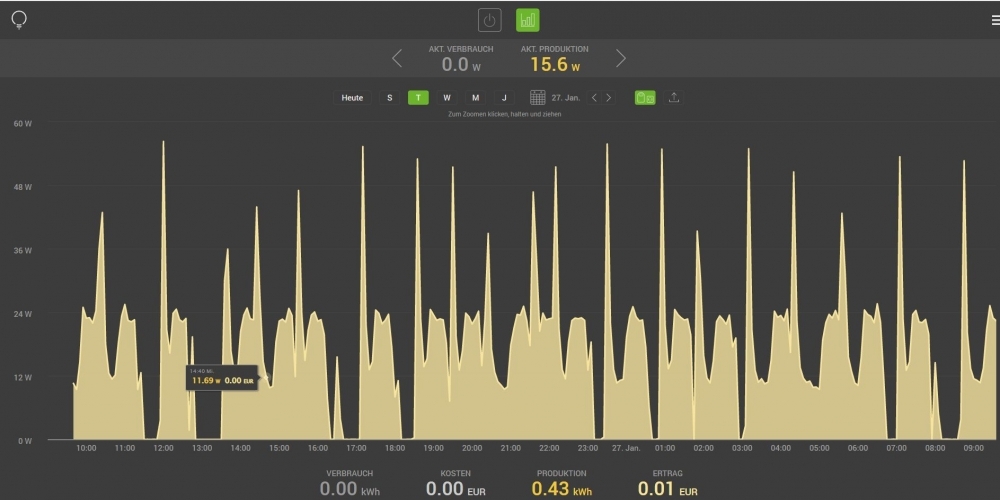
Task: Click the export upload icon
Action: tap(674, 98)
